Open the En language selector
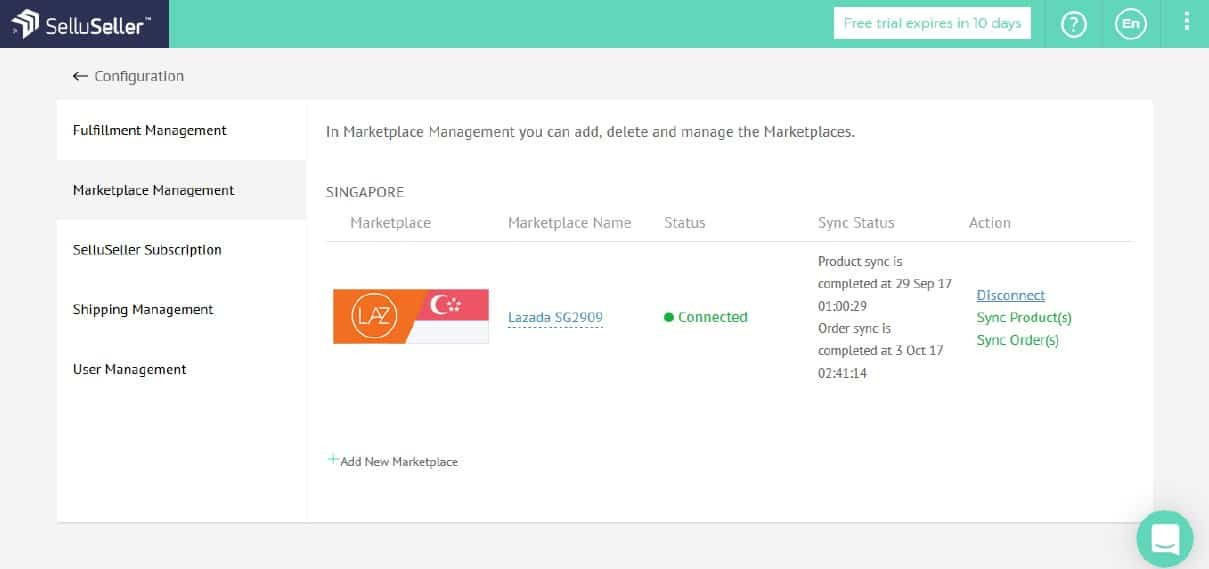The height and width of the screenshot is (569, 1209). click(1131, 24)
